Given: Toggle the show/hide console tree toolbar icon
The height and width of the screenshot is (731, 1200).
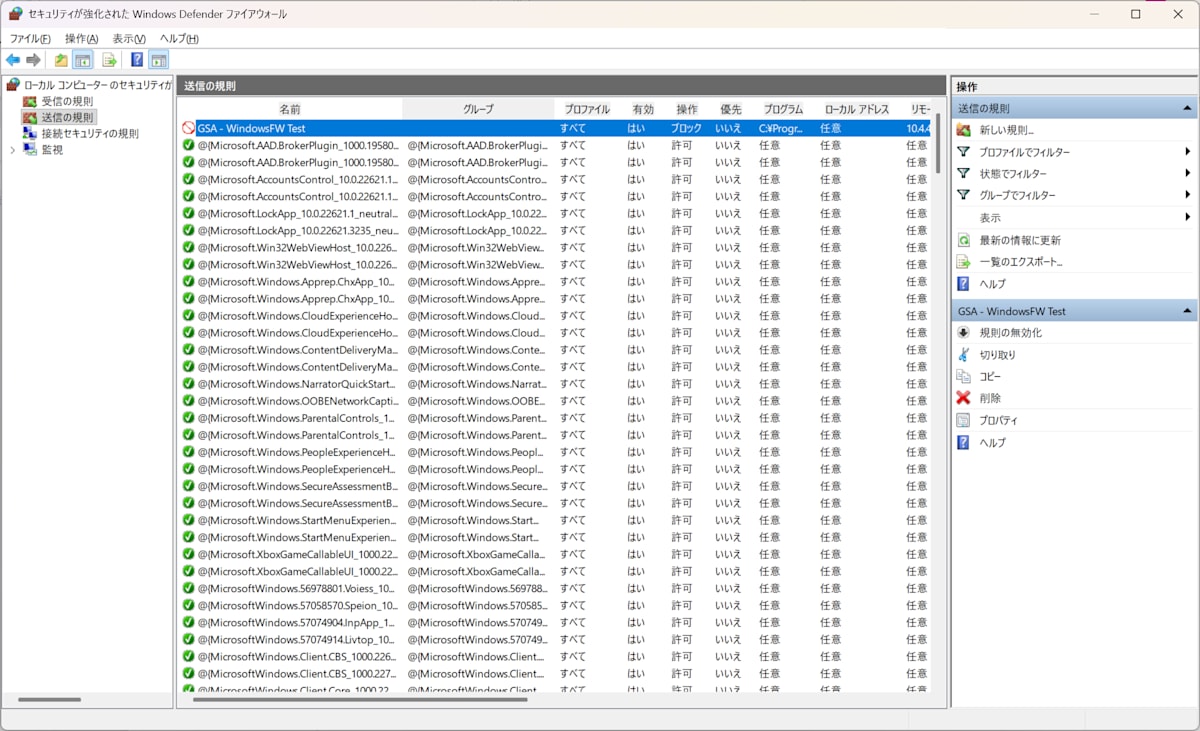Looking at the screenshot, I should (83, 60).
